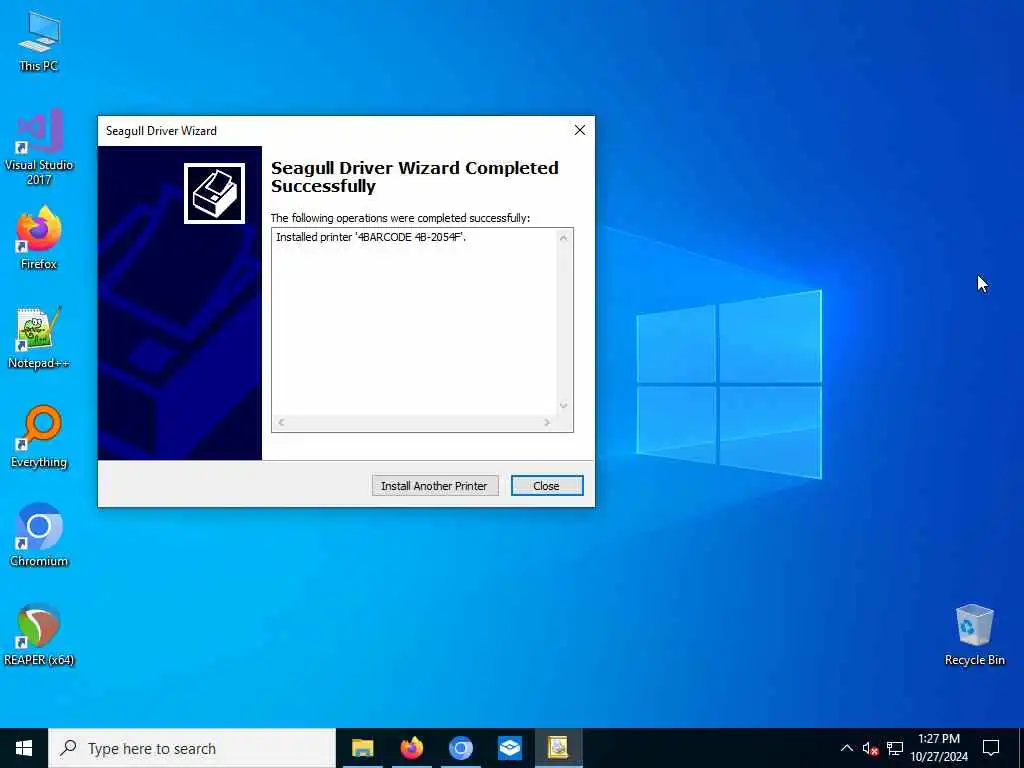This screenshot has width=1024, height=768.
Task: Click Show Desktop strip beside notification icon
Action: pos(1021,748)
